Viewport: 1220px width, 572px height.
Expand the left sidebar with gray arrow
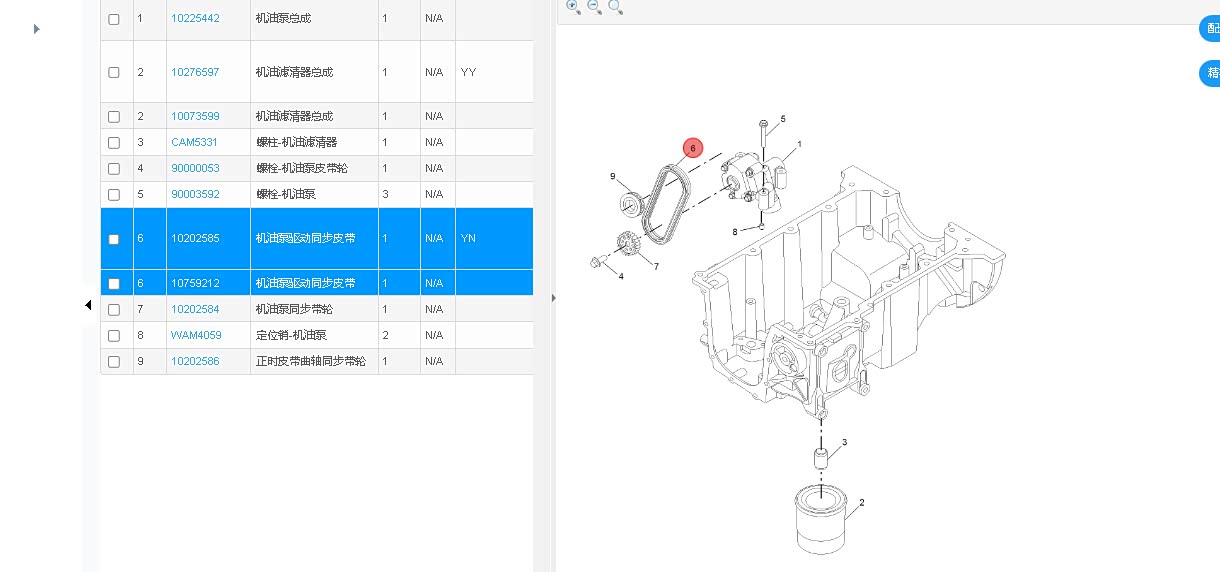37,29
